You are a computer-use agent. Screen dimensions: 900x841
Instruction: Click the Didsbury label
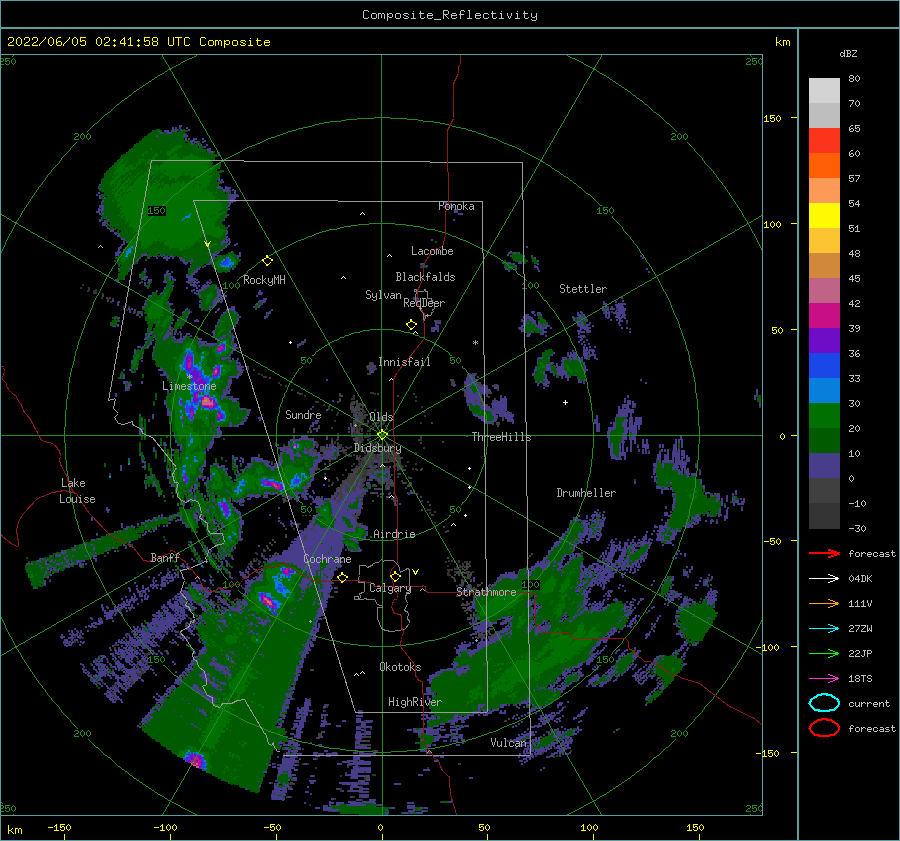(x=378, y=448)
